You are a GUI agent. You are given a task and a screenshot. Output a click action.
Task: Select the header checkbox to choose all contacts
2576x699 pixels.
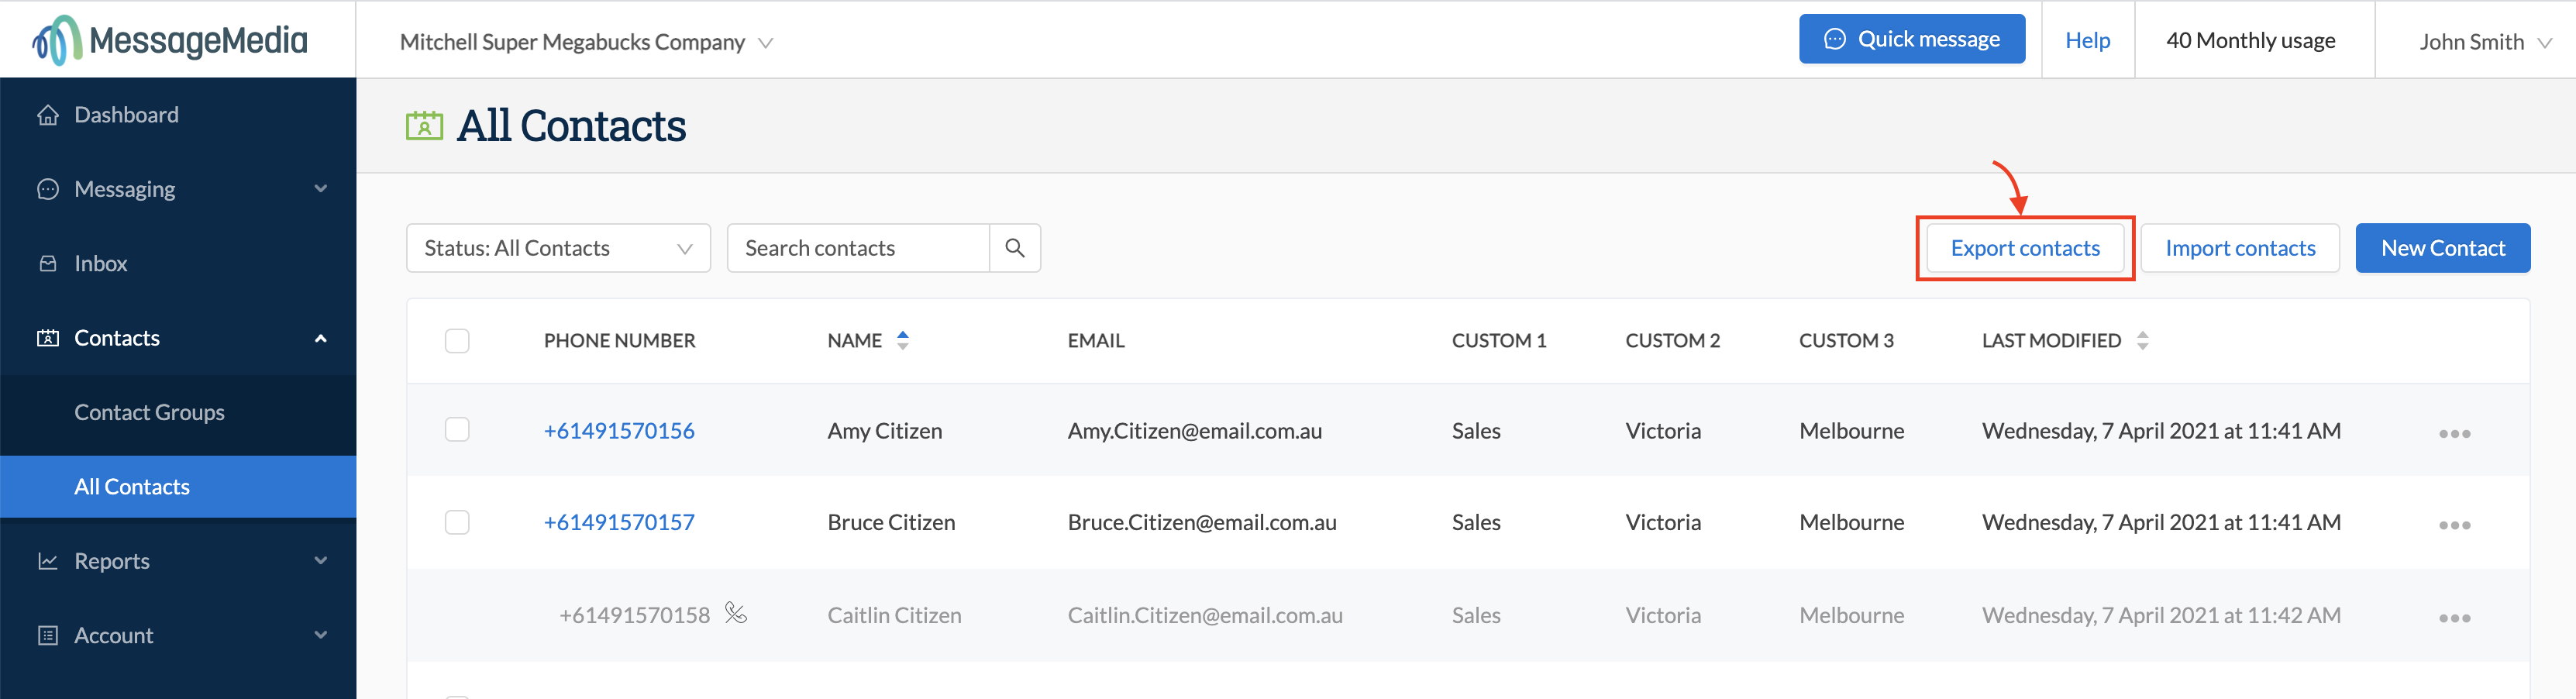457,340
